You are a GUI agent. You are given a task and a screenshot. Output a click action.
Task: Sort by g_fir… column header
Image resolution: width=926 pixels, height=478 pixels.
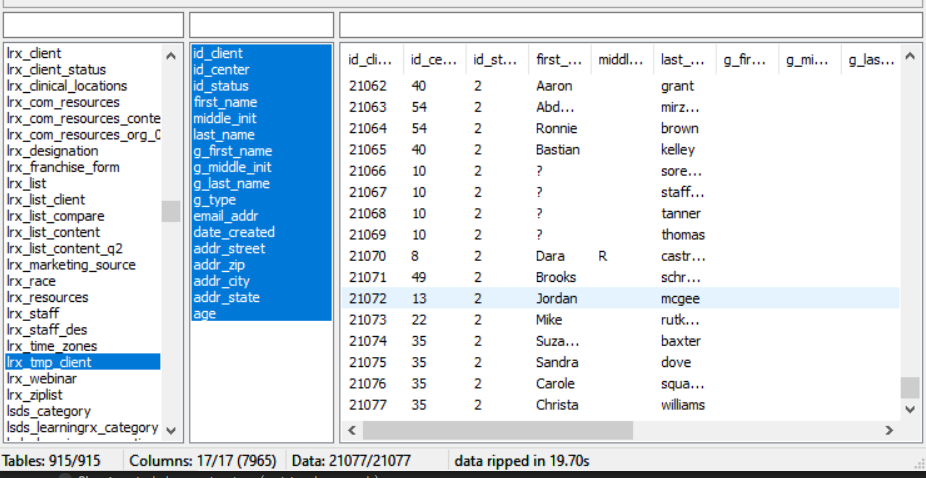click(748, 59)
